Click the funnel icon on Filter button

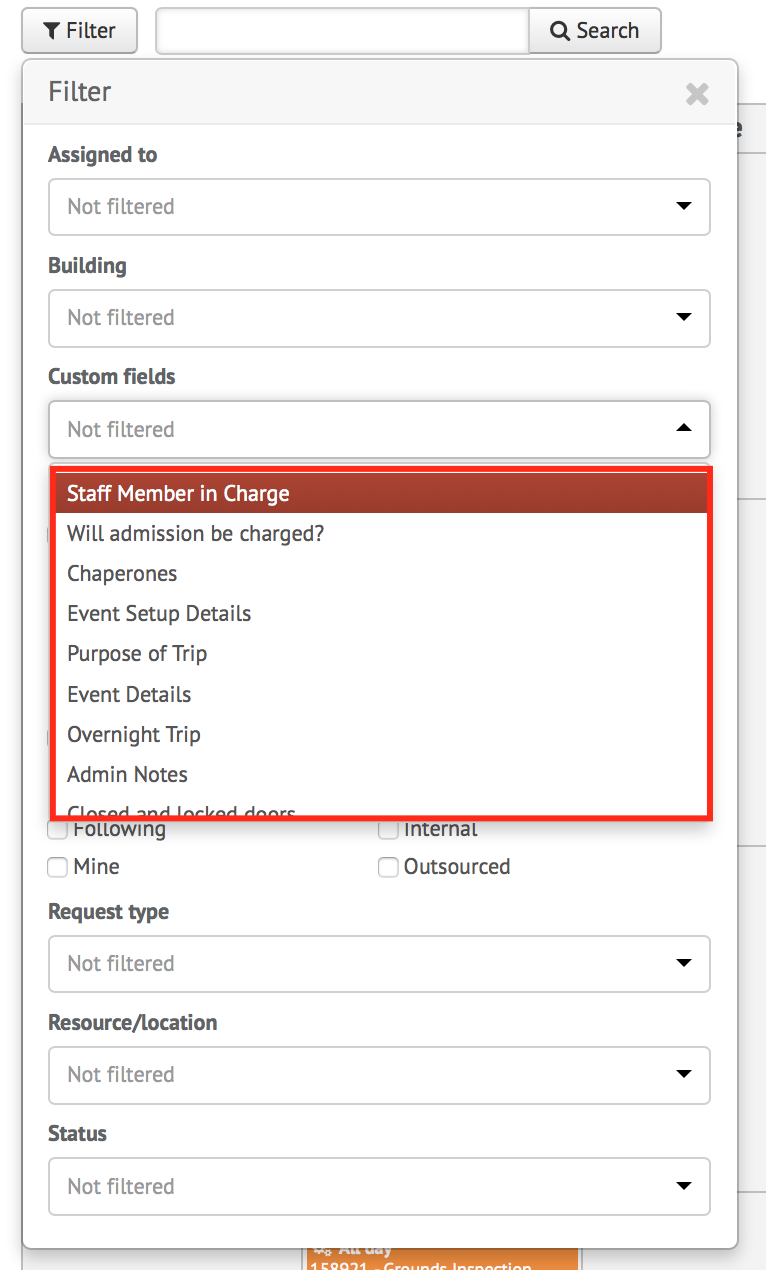[51, 31]
